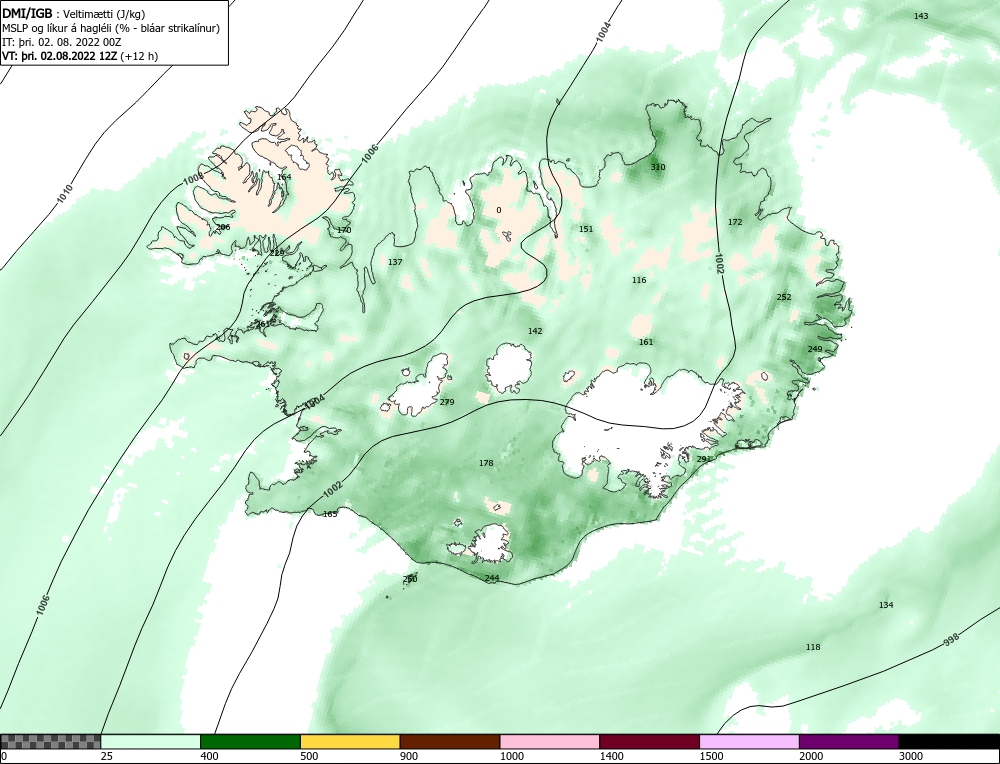
Task: Click the 1002 isobar label in eastern Iceland
Action: point(719,263)
